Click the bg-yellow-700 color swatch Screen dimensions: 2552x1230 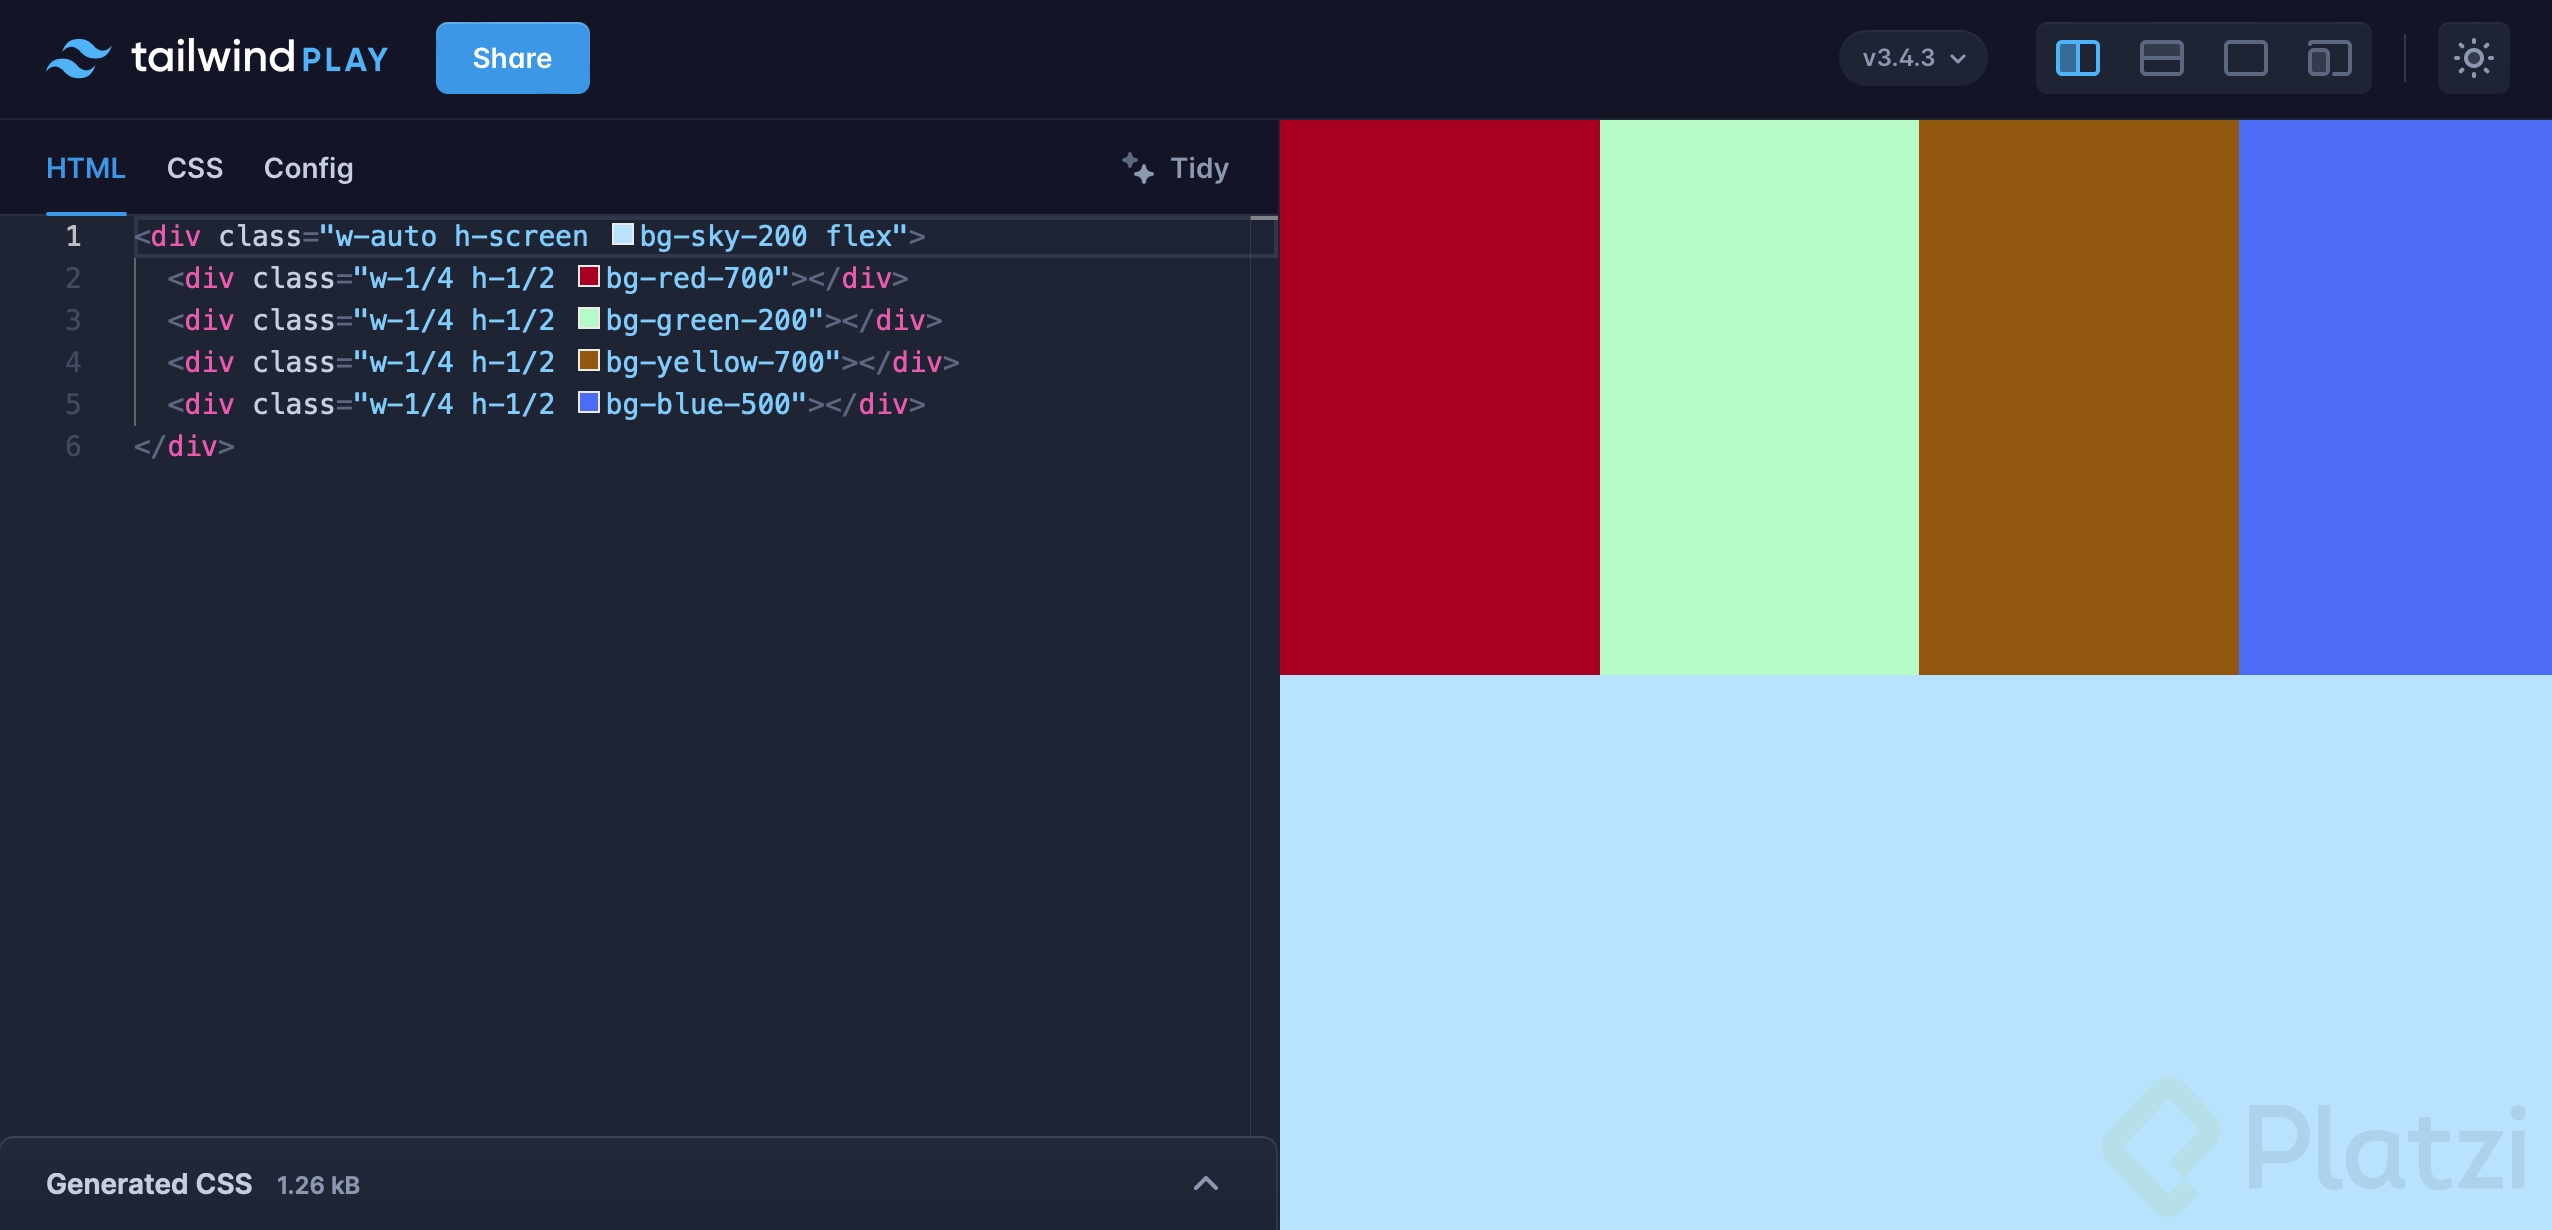coord(589,361)
